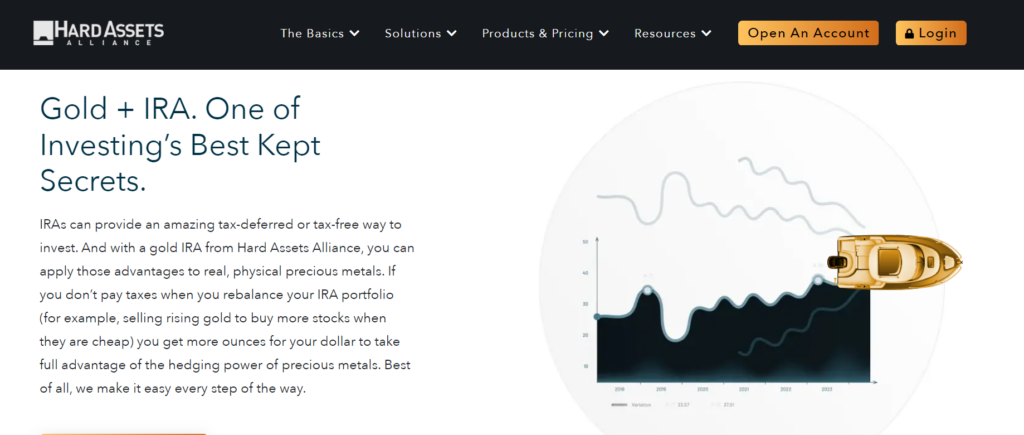Expand Products & Pricing chevron
This screenshot has height=435, width=1024.
604,33
